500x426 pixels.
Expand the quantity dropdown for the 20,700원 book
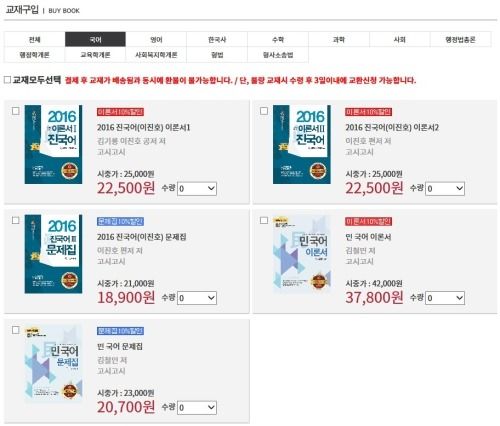pos(197,408)
